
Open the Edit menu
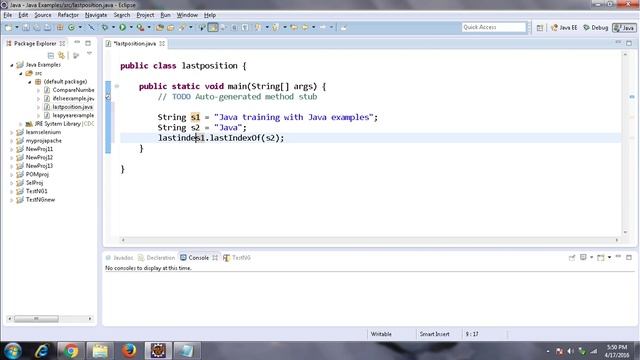click(23, 15)
